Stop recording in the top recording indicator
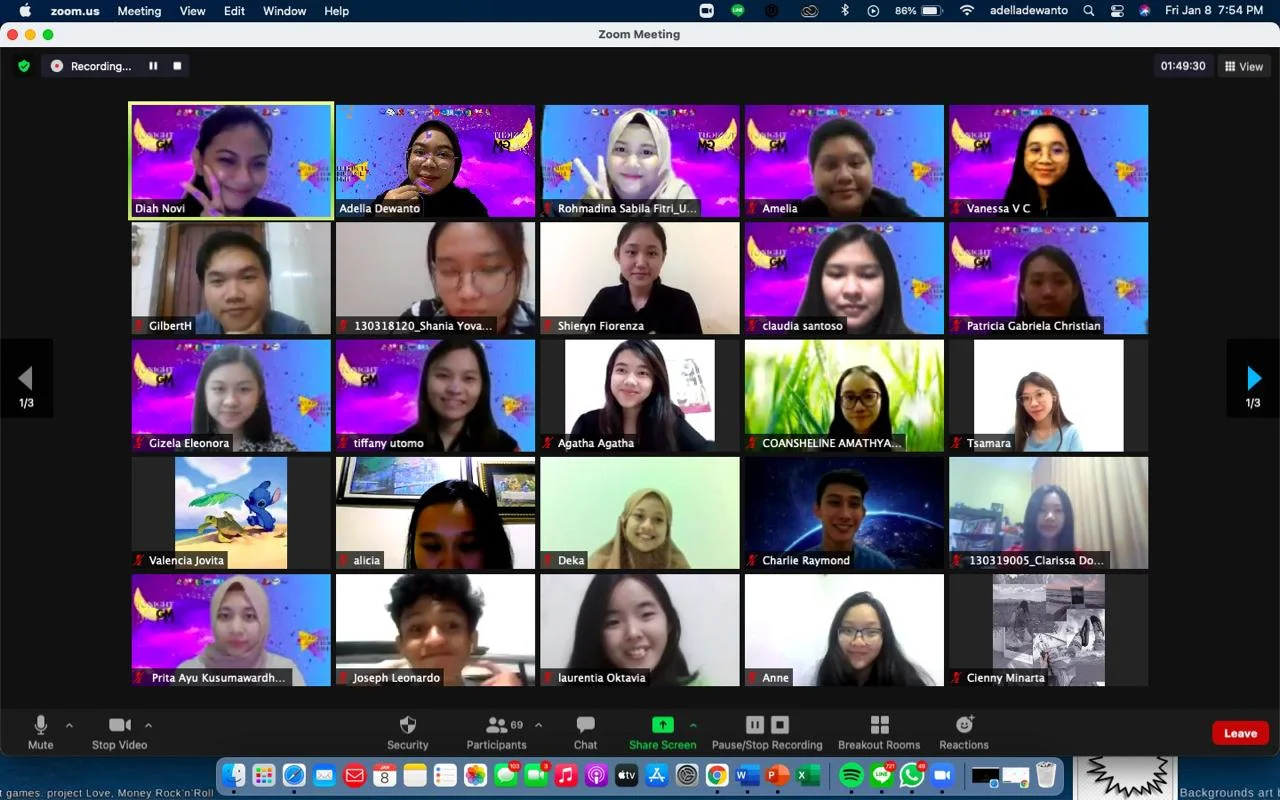Screen dimensions: 1280x800 [x=177, y=66]
